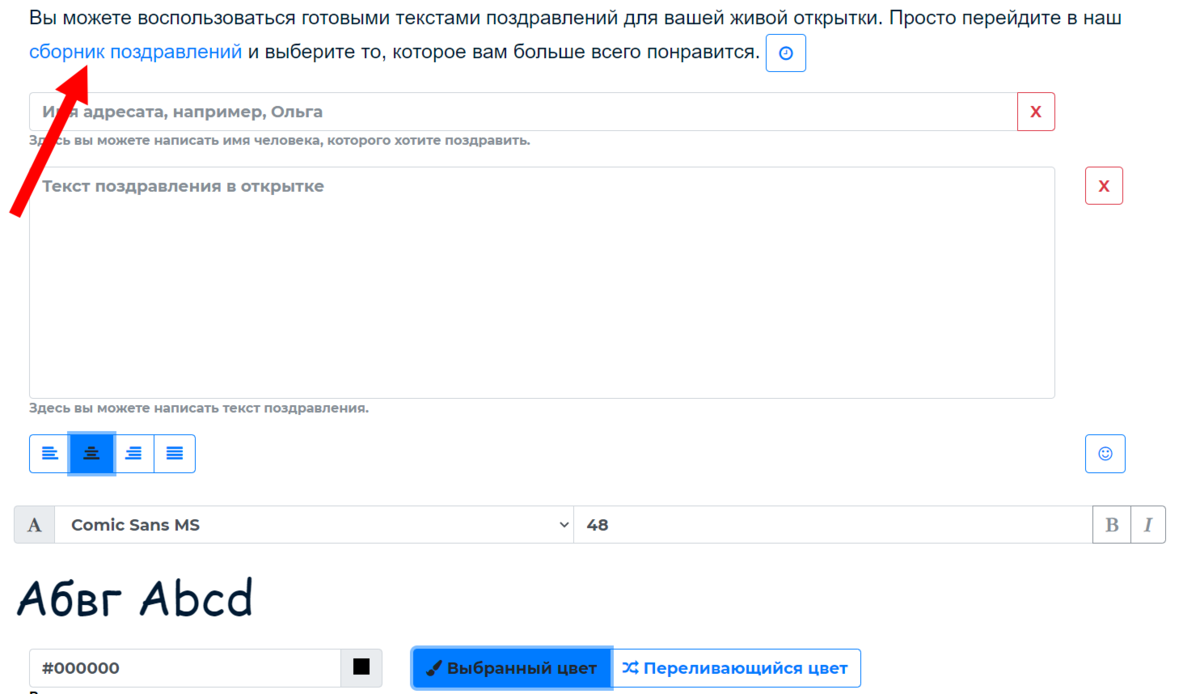Screen dimensions: 1200x694
Task: Align text to the right
Action: pos(133,454)
